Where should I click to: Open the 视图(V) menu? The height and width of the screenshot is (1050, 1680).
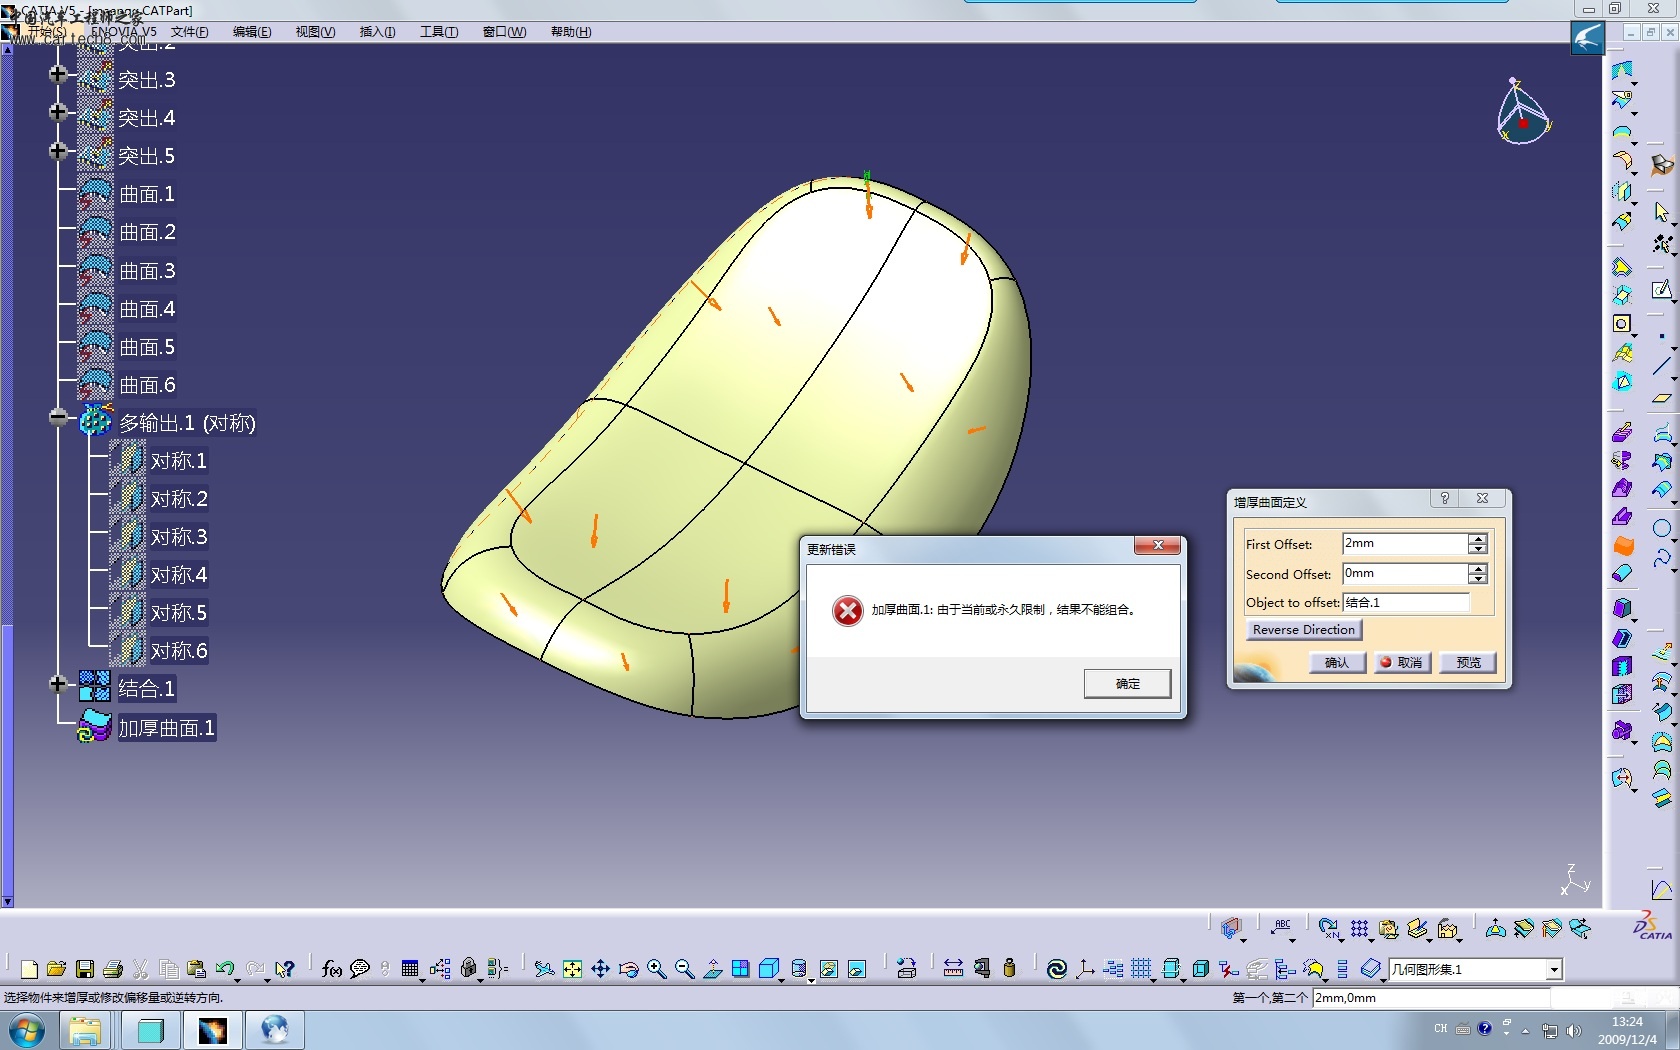315,32
